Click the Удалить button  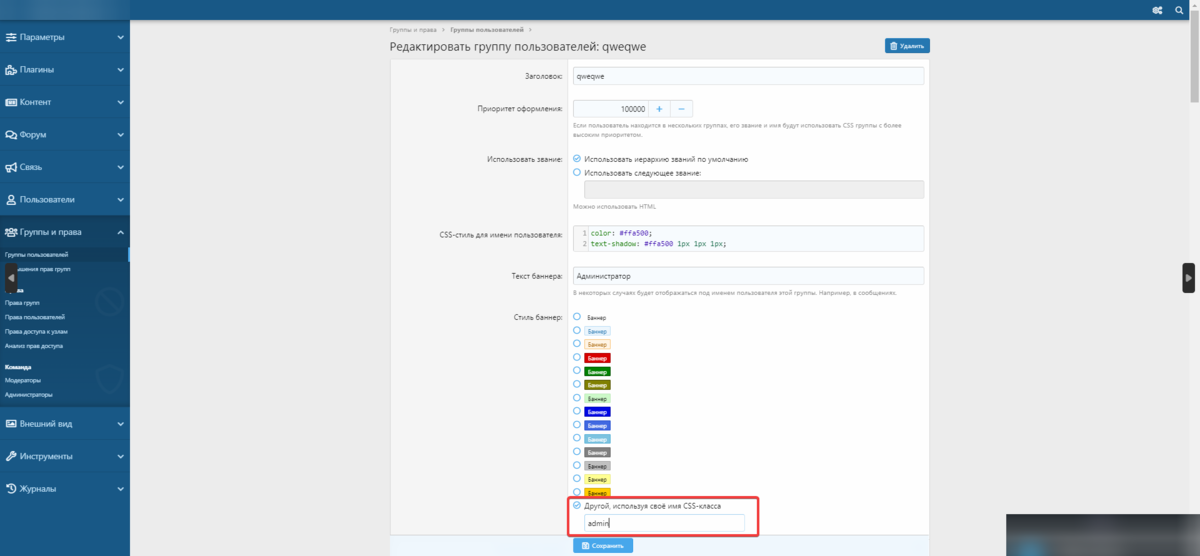[907, 46]
